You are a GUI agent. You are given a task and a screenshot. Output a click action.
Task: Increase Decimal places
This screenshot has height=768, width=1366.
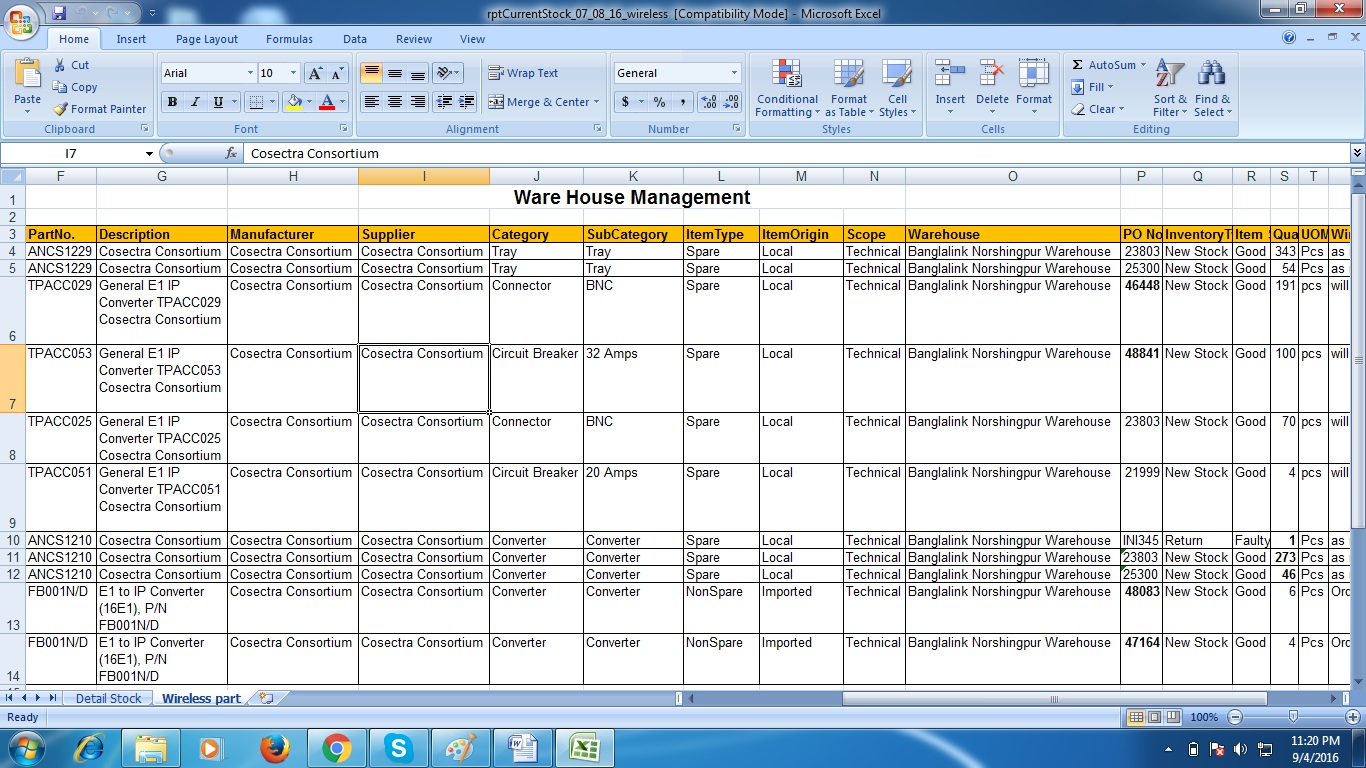(x=709, y=102)
